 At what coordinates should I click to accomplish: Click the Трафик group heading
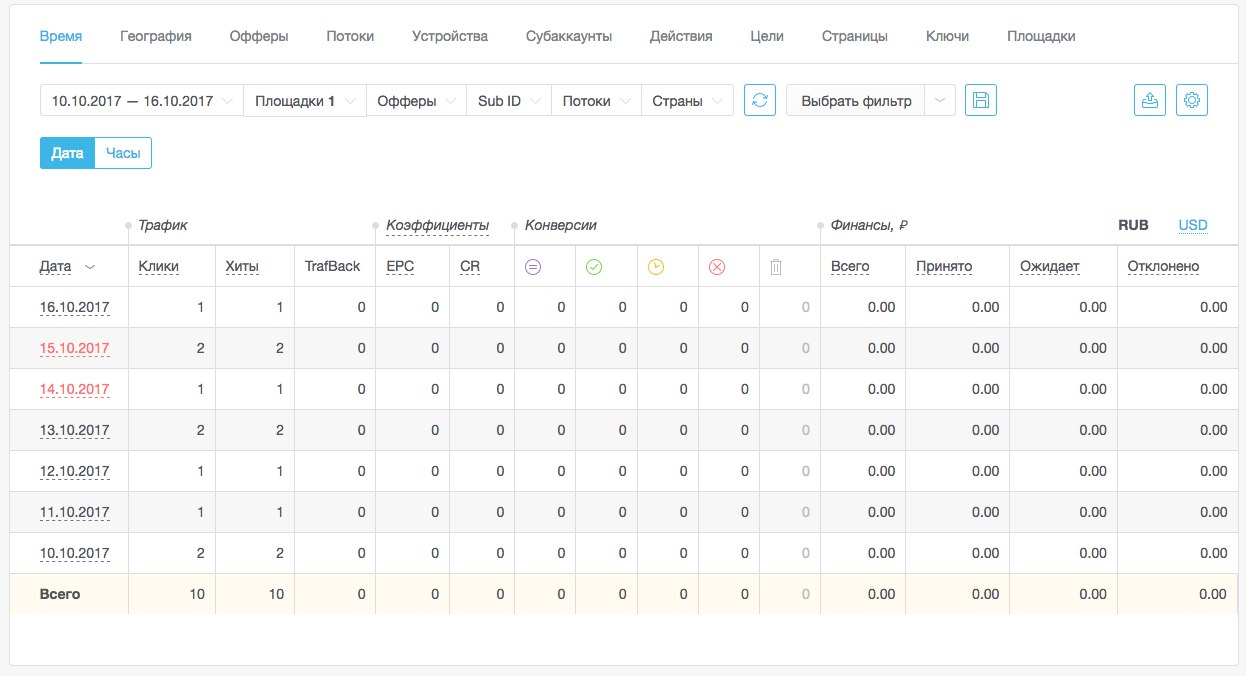click(163, 226)
